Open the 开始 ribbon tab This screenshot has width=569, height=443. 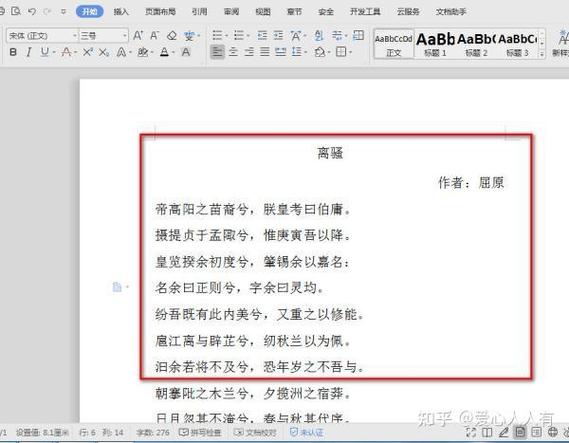90,12
